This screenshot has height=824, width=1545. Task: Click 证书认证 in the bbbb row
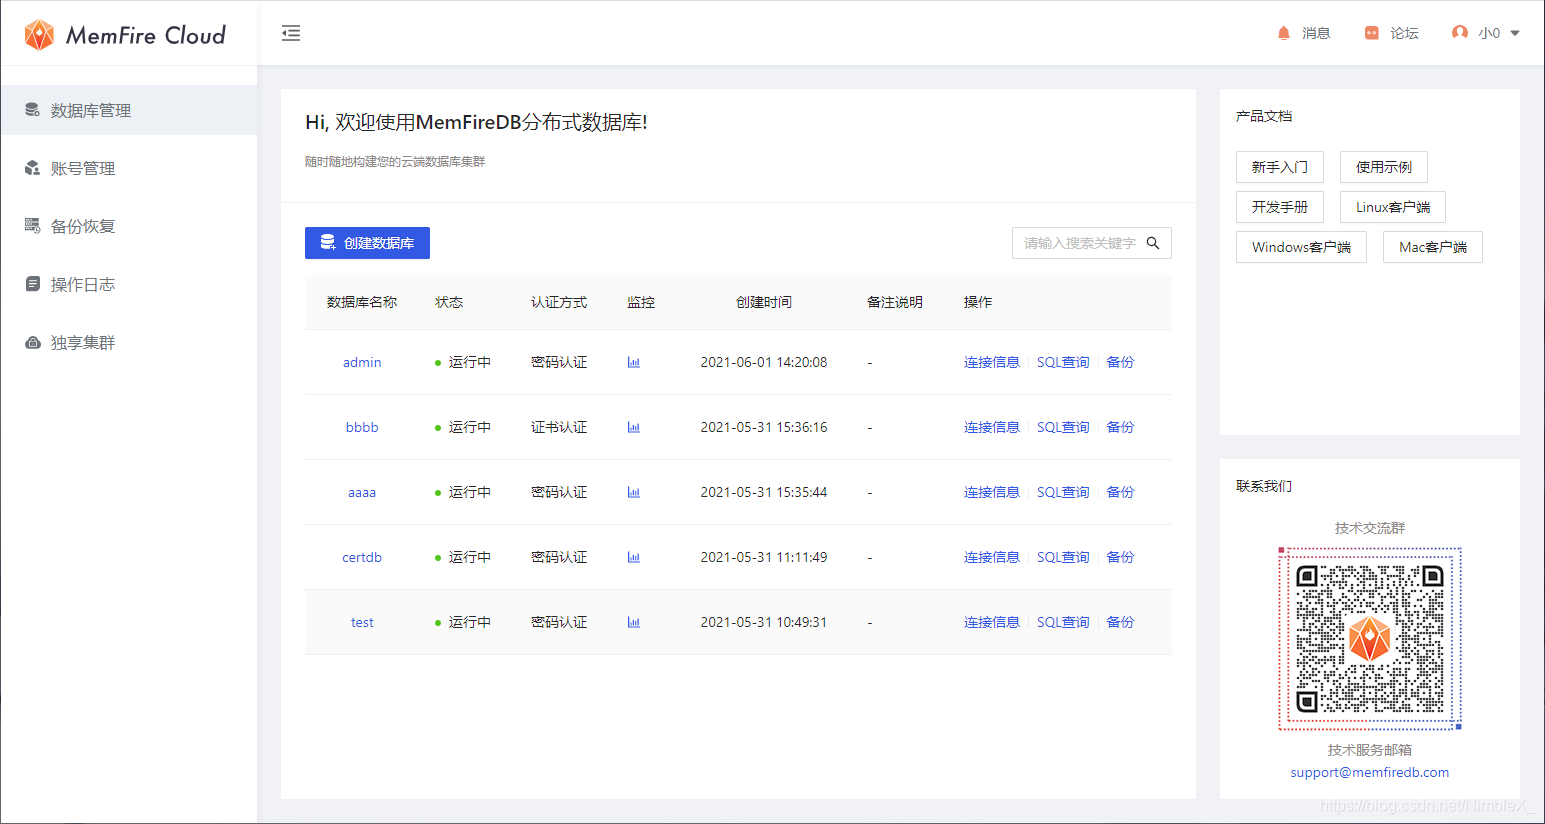point(559,427)
